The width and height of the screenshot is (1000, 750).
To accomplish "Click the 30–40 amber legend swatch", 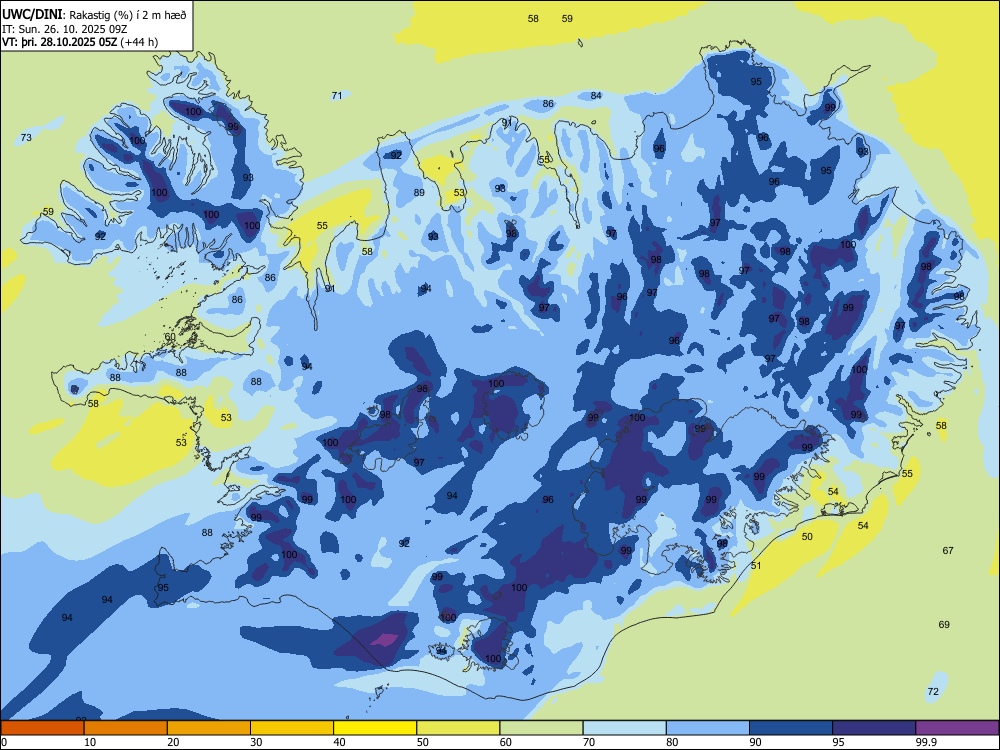I will pos(292,728).
